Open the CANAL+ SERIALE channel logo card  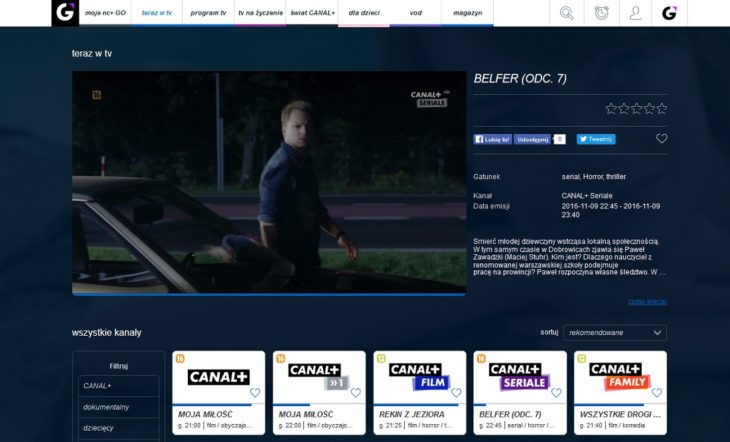[520, 377]
